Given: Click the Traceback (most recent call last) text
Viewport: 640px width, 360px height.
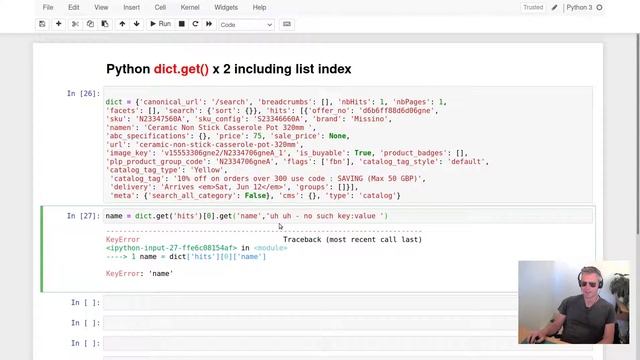Looking at the screenshot, I should tap(352, 240).
